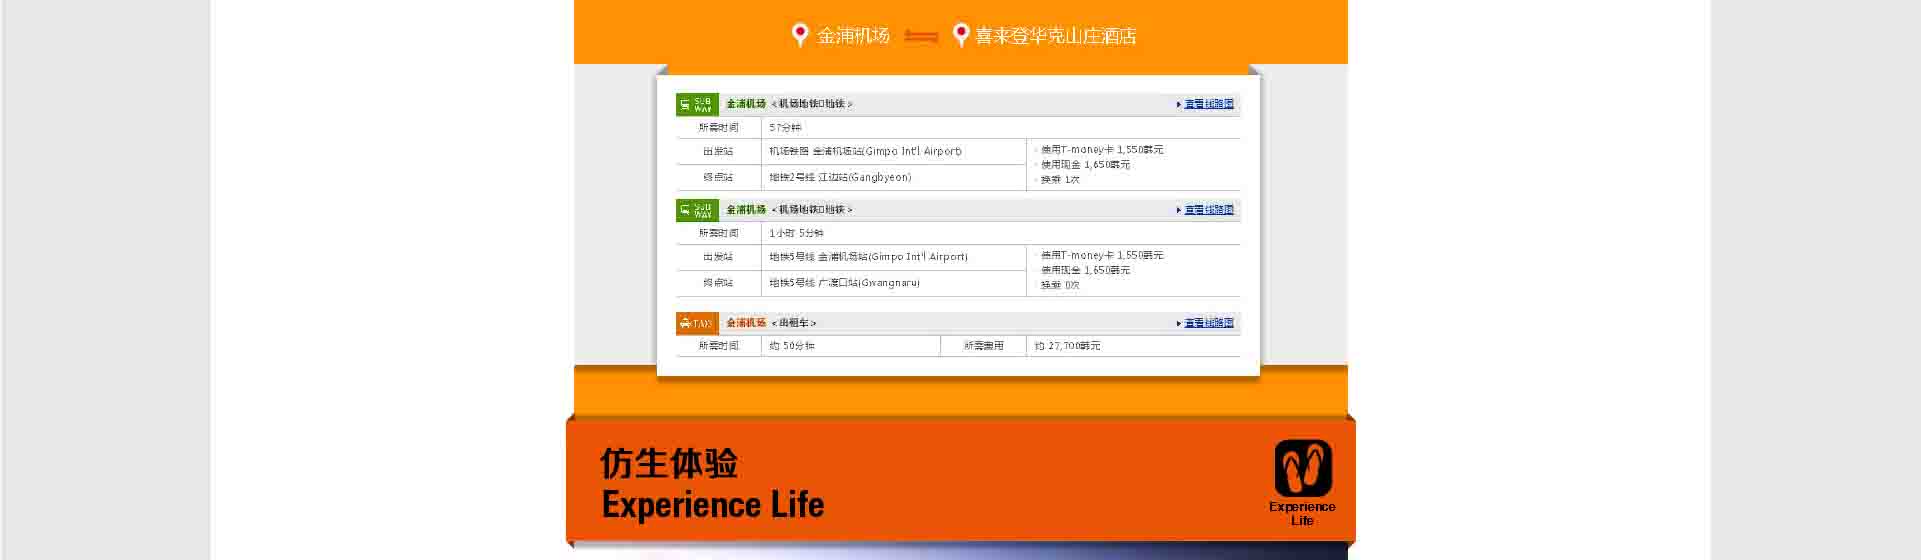Click the 江边站 (Gangbyeon) terminal station cell
The height and width of the screenshot is (560, 1921).
coord(840,178)
